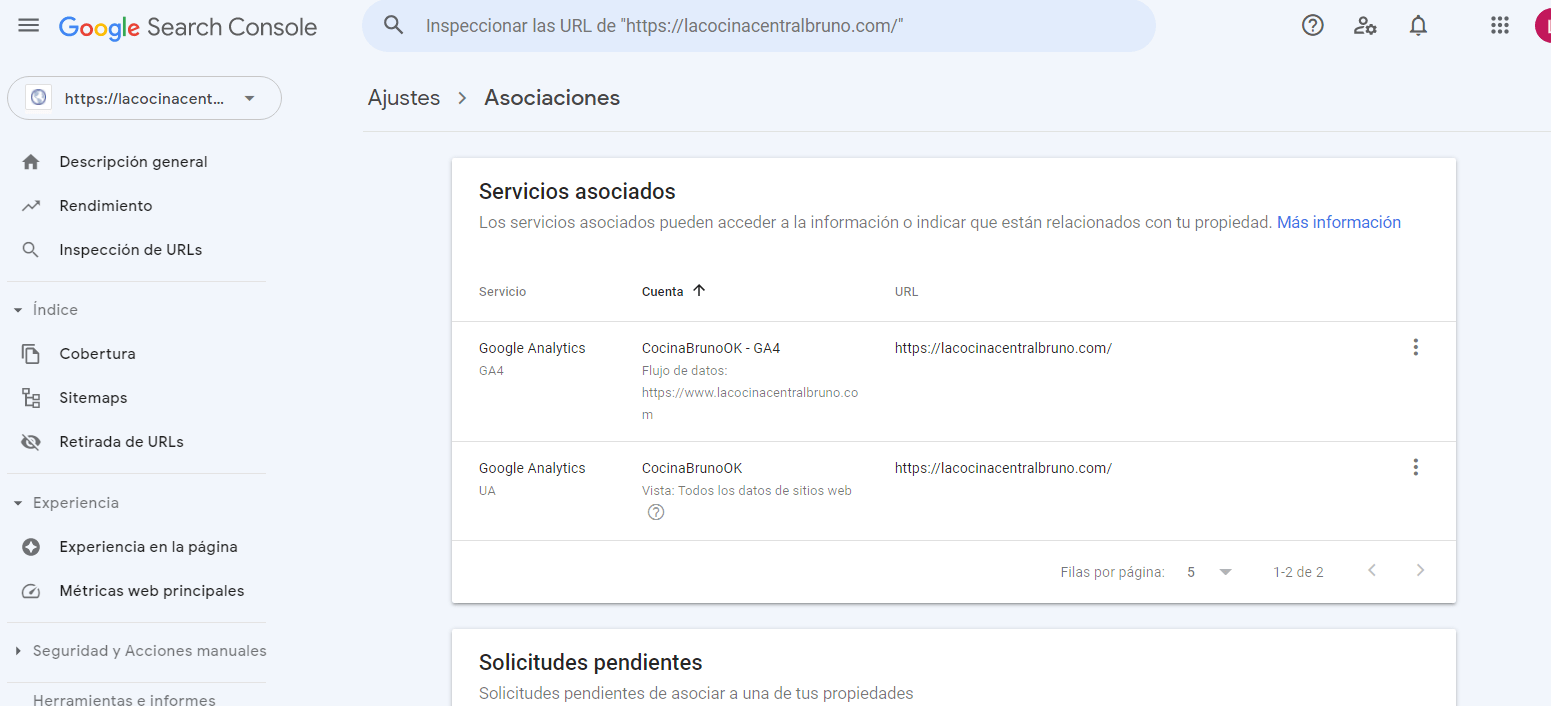Collapse the Índice section
Viewport: 1551px width, 706px height.
point(18,310)
